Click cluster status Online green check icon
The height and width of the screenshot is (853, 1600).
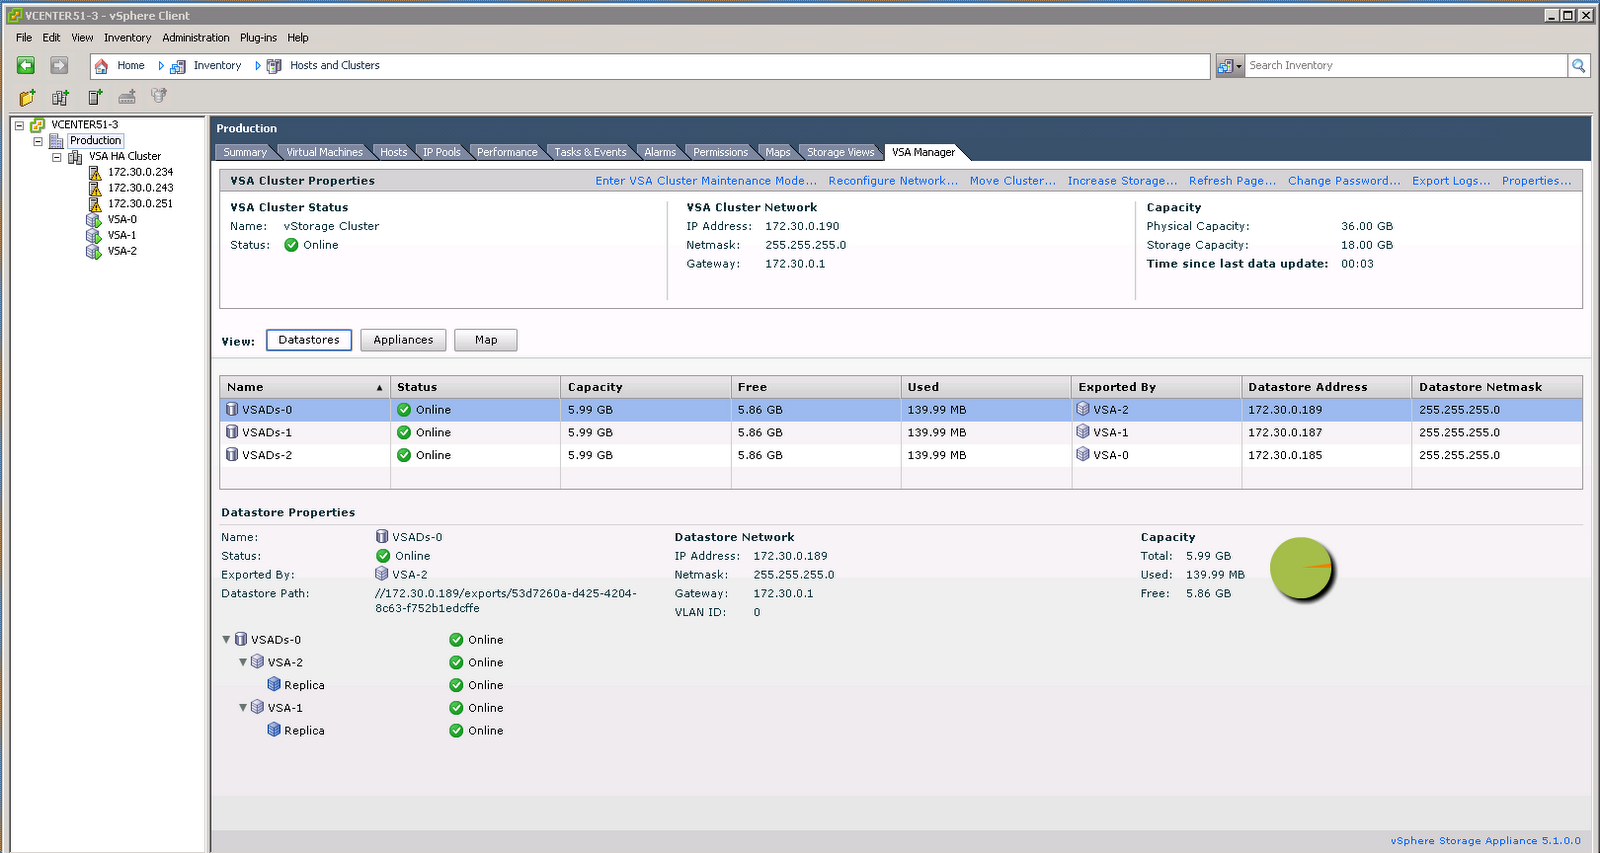pyautogui.click(x=291, y=245)
